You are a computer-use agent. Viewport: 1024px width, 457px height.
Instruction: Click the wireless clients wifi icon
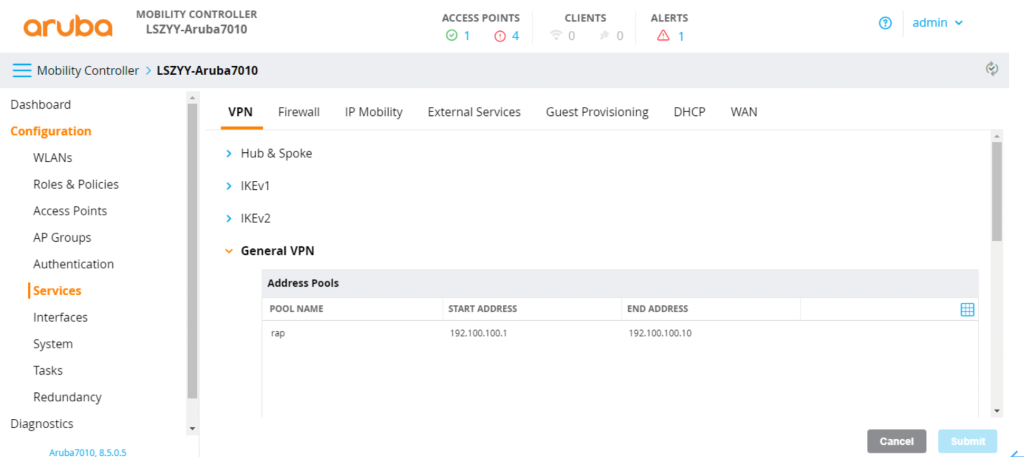click(556, 36)
